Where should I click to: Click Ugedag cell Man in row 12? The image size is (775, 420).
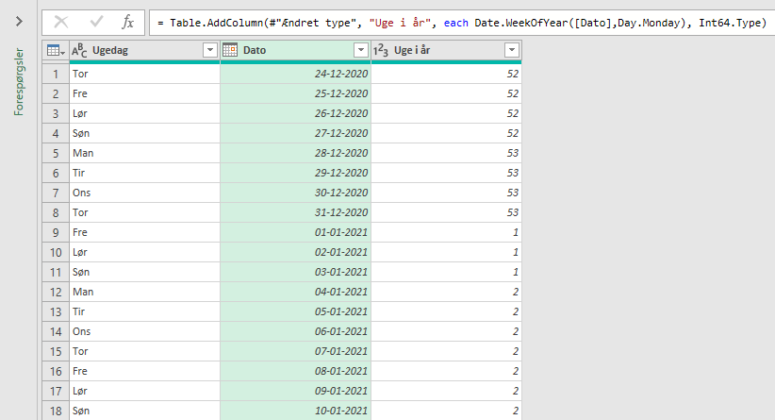tap(145, 292)
